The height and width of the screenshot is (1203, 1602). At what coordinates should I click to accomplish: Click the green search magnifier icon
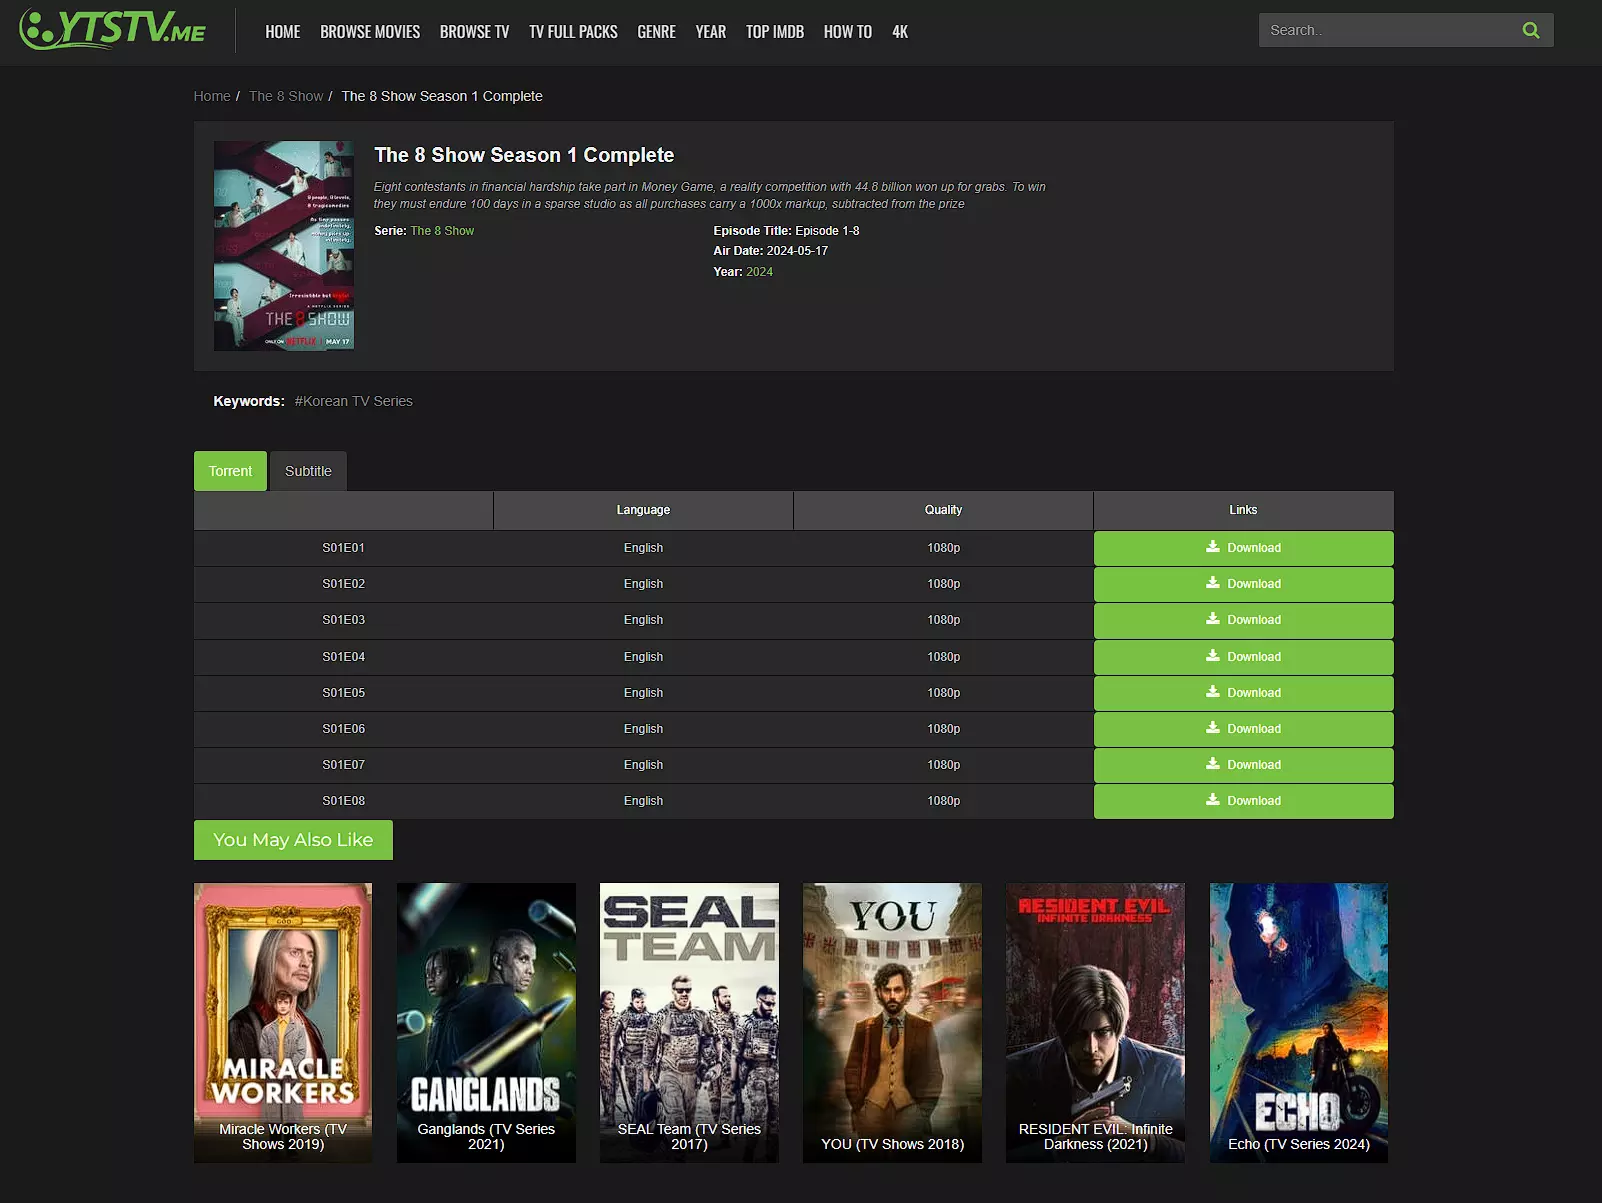click(1530, 31)
